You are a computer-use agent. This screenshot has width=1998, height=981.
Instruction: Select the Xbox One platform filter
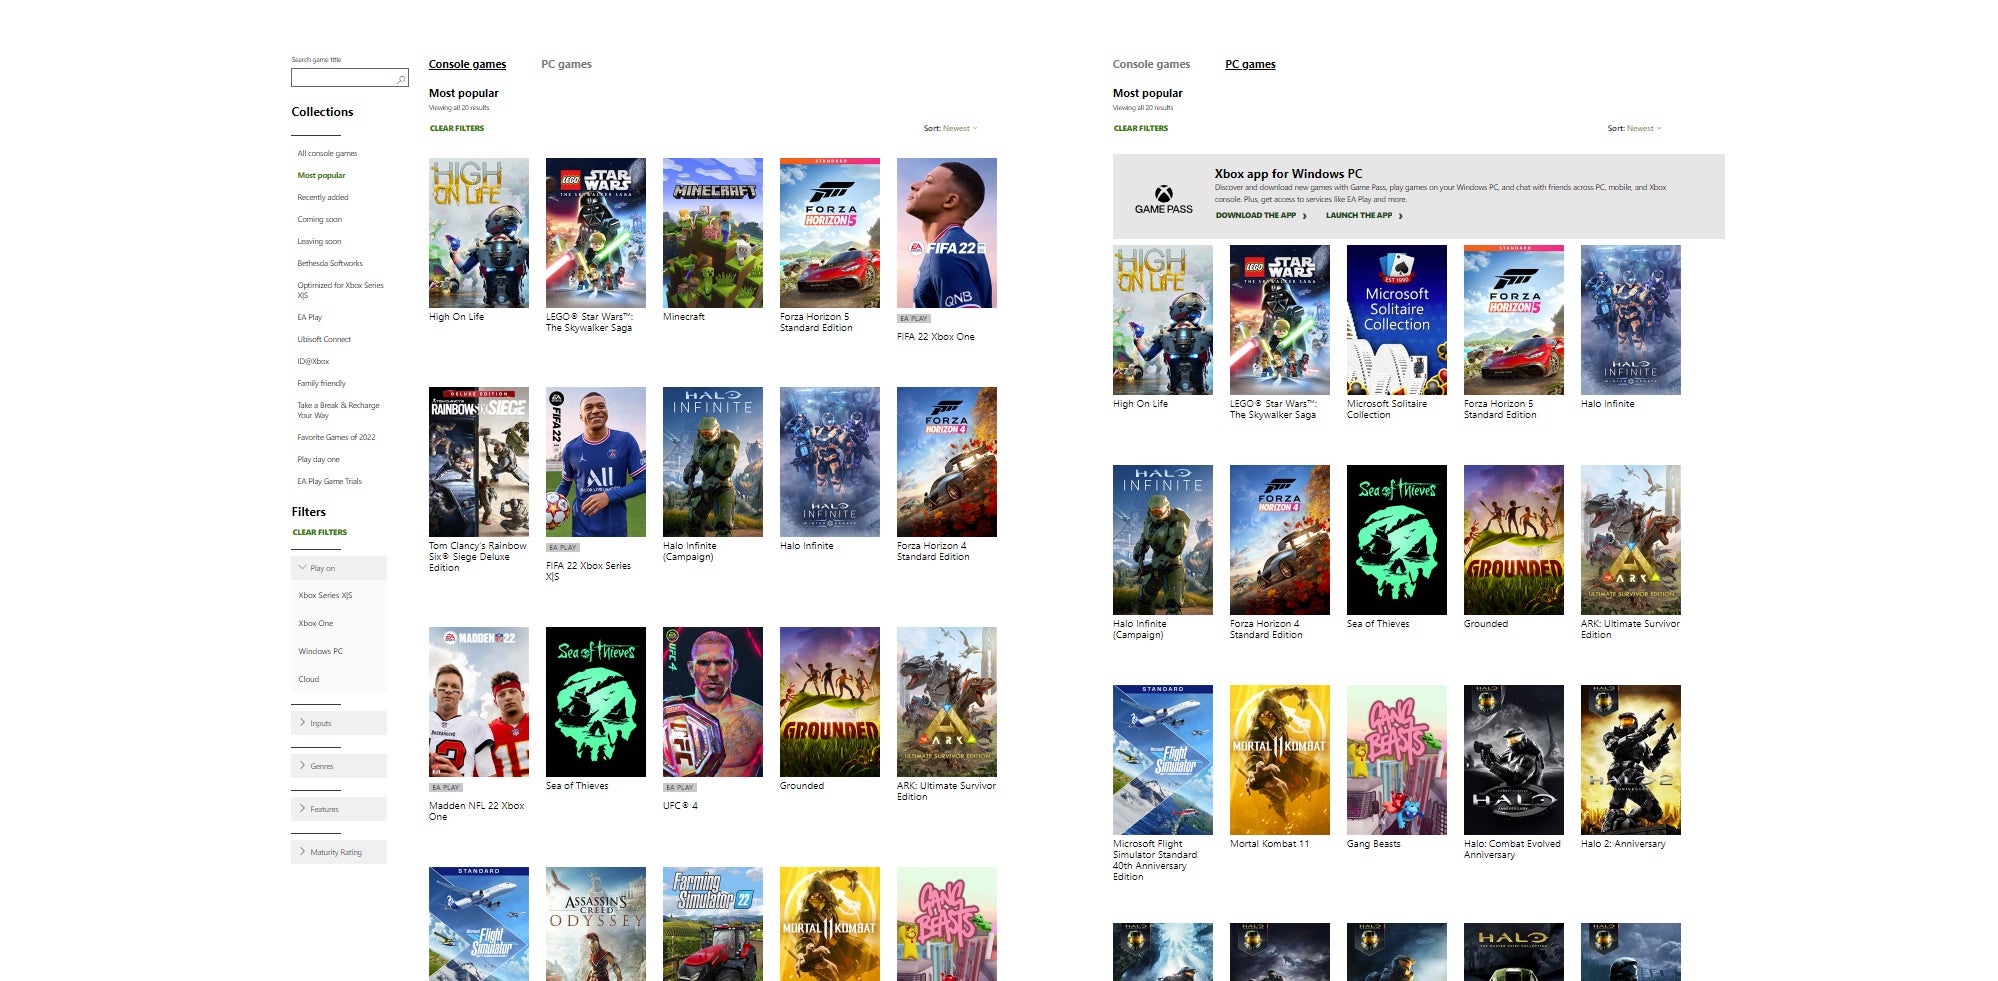click(315, 623)
